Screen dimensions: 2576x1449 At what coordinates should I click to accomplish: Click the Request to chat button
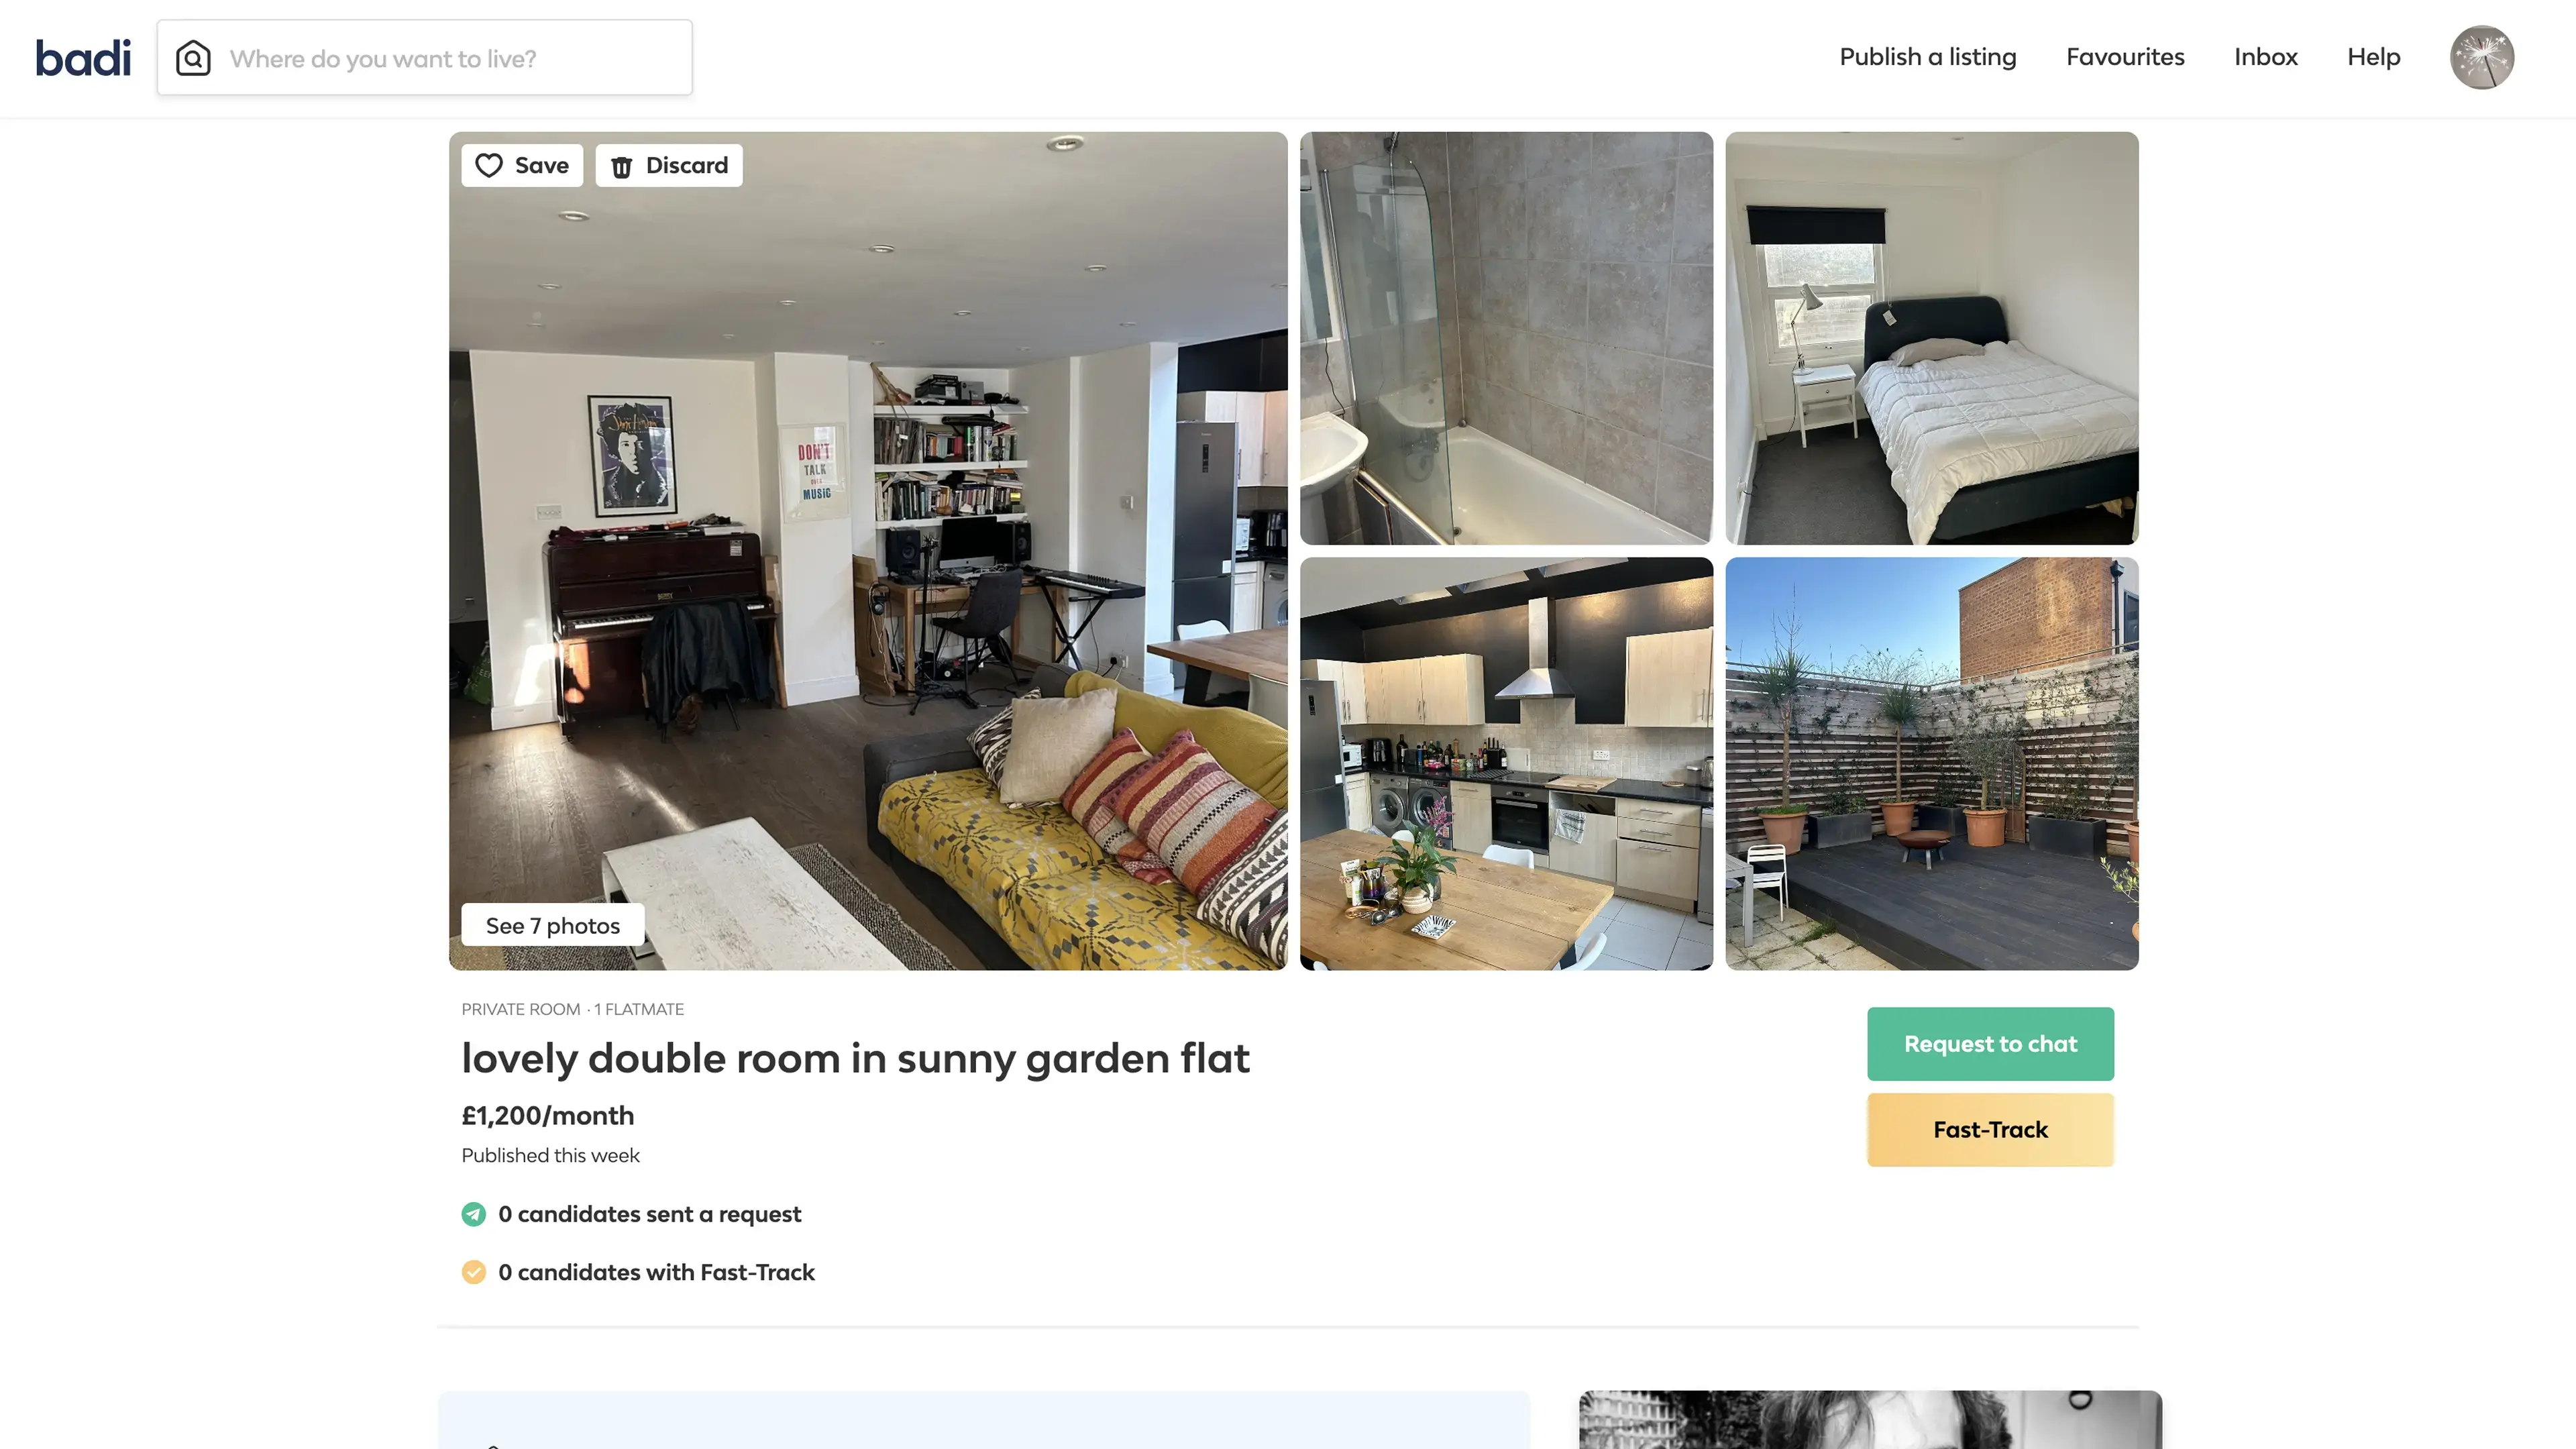pos(1990,1044)
